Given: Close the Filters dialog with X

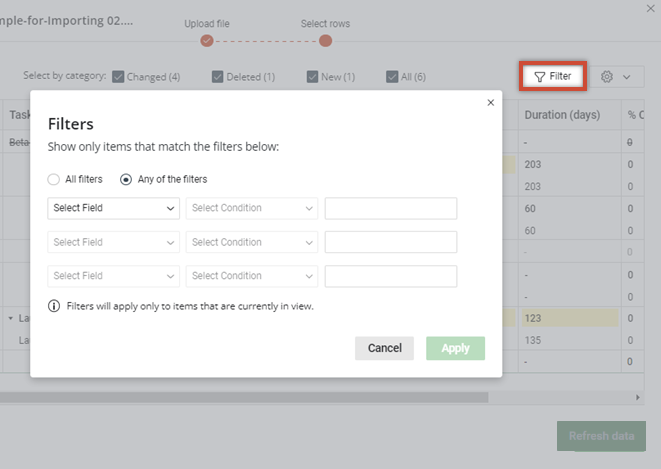Looking at the screenshot, I should [490, 102].
